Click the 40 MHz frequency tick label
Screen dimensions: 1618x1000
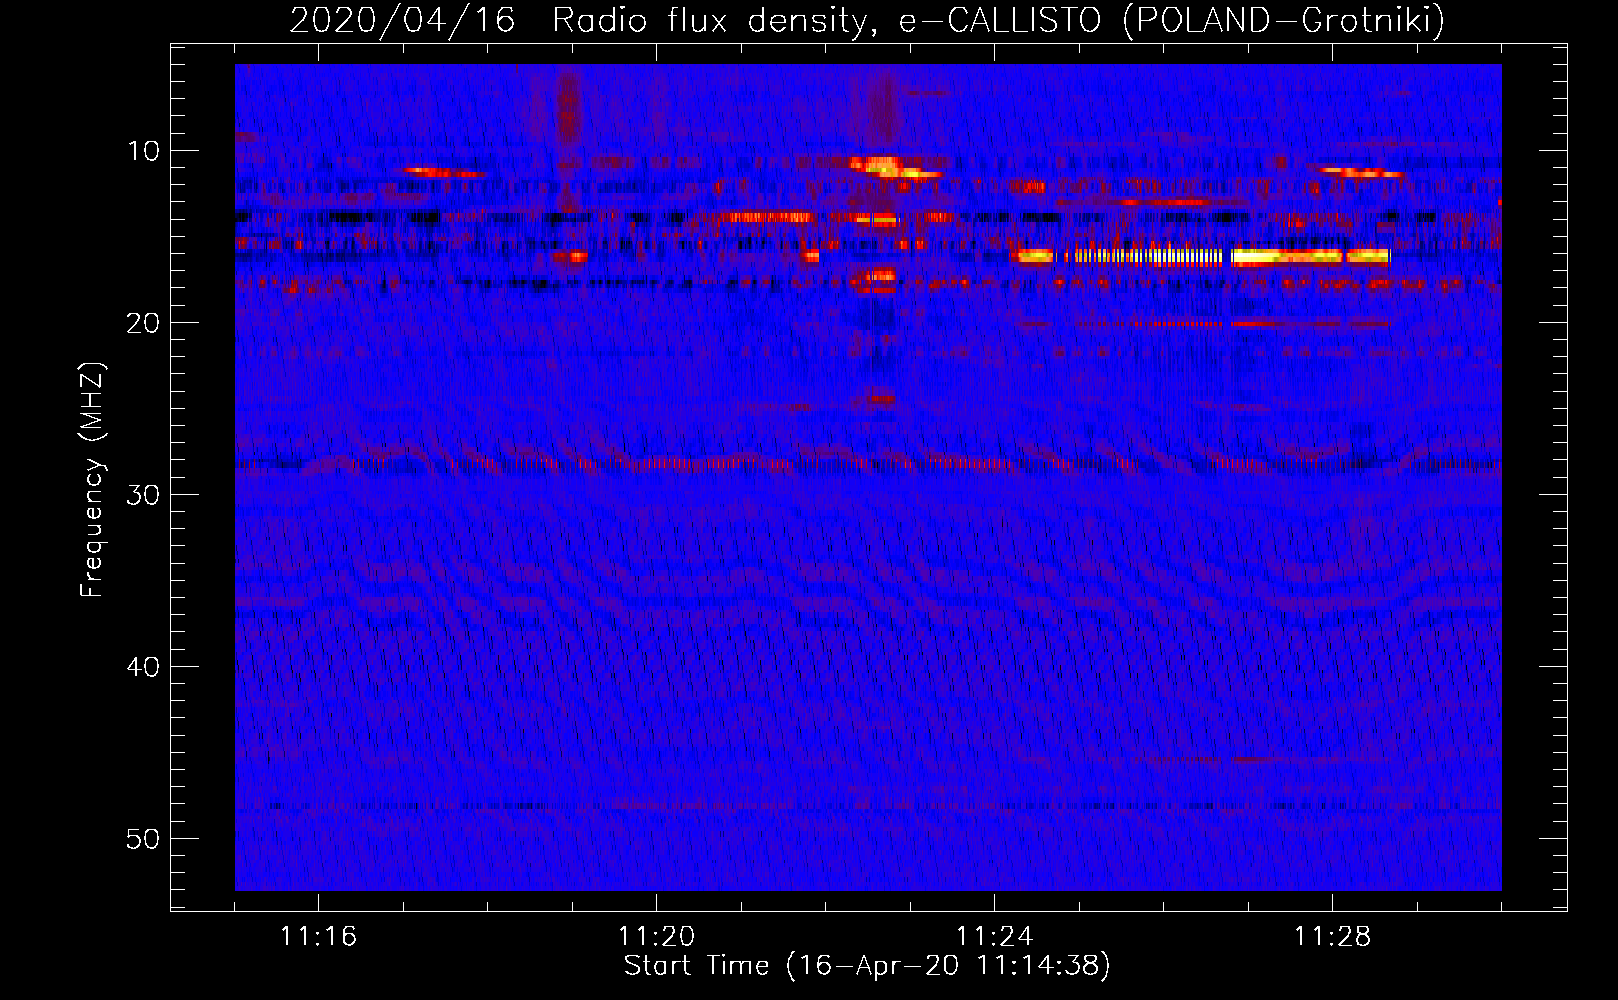pyautogui.click(x=143, y=667)
